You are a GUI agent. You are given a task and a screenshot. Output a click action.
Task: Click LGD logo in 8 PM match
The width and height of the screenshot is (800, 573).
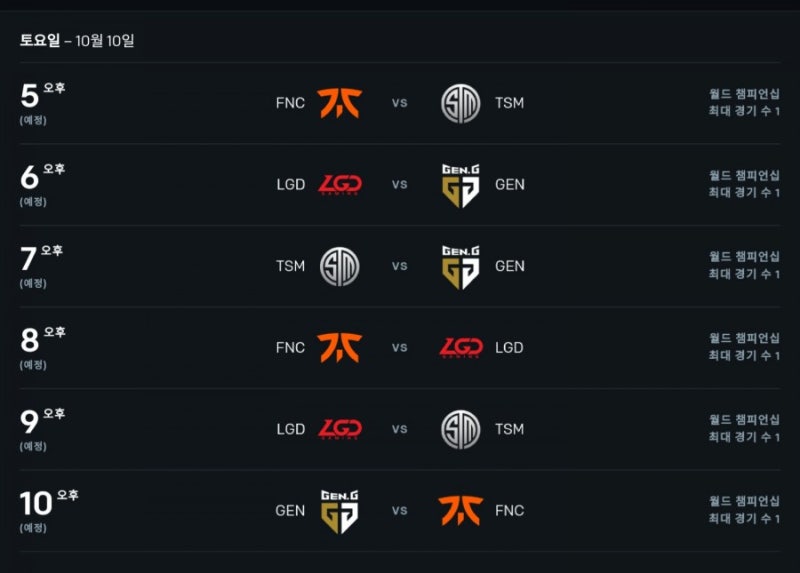click(461, 348)
